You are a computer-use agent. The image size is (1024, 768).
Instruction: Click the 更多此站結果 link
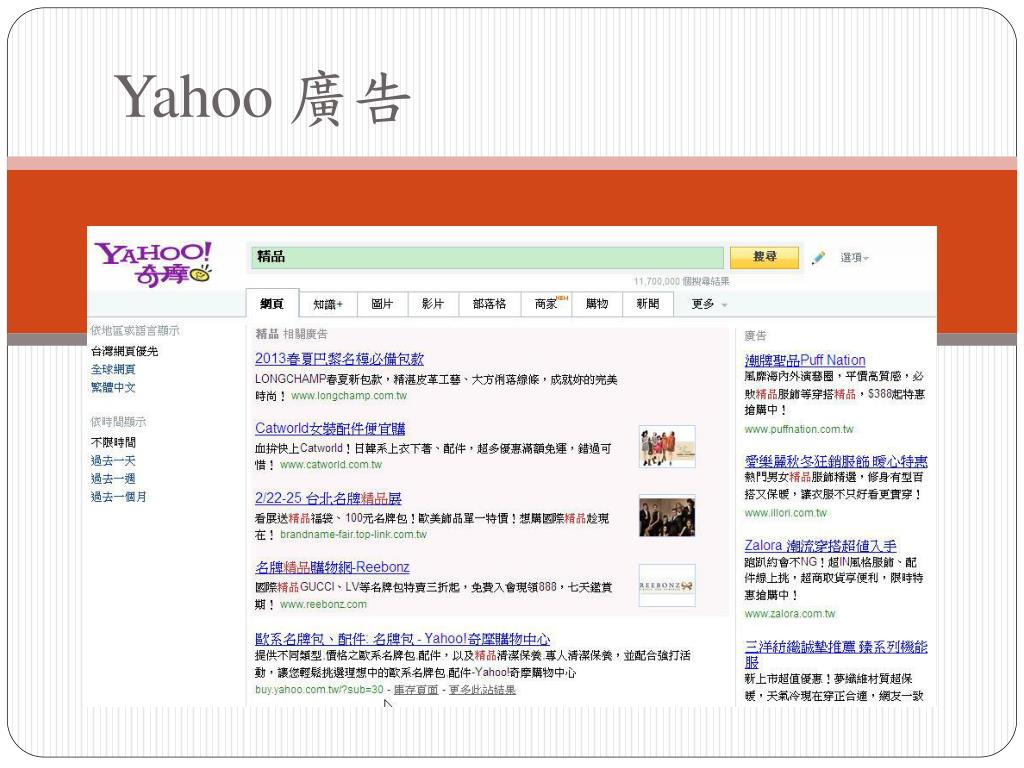482,690
